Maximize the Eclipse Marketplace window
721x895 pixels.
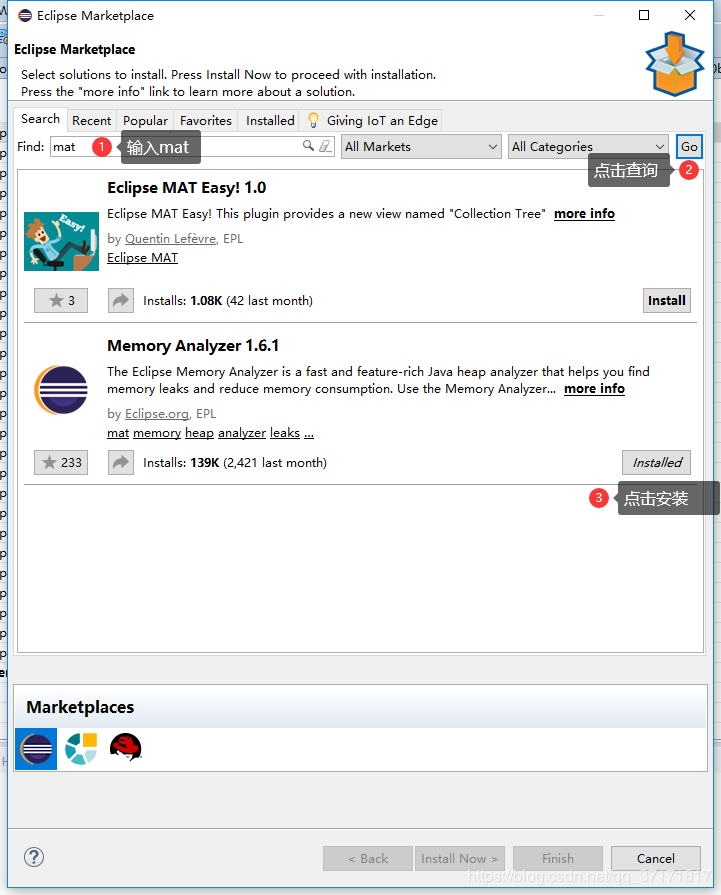[x=644, y=15]
